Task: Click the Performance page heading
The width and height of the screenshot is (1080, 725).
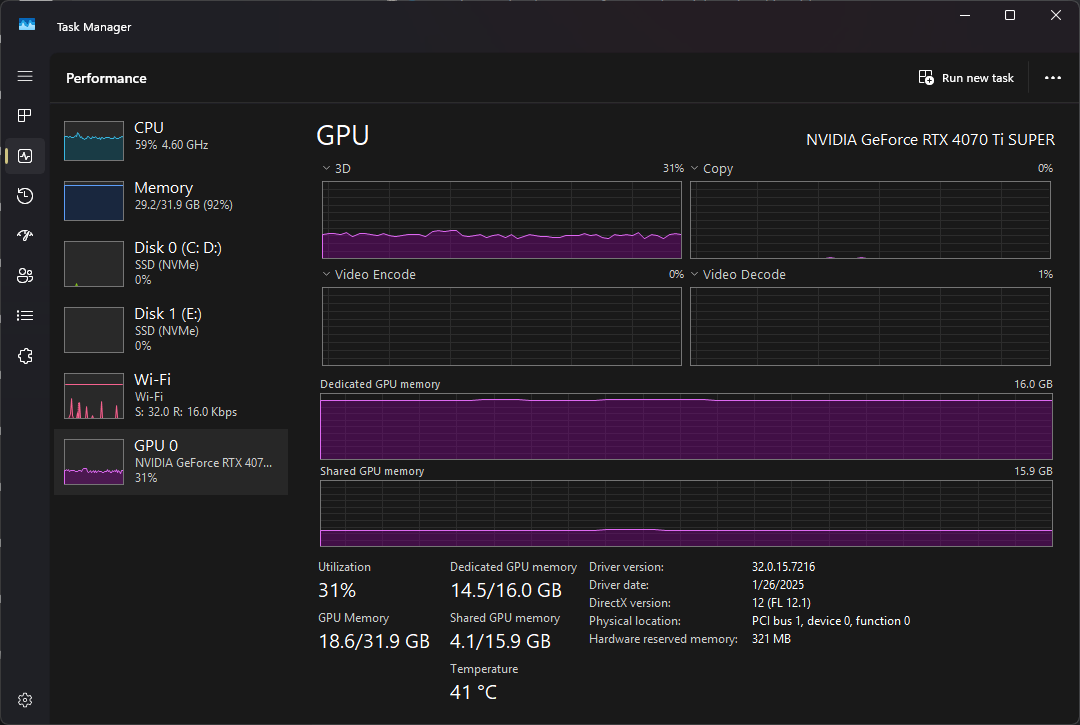Action: pyautogui.click(x=106, y=78)
